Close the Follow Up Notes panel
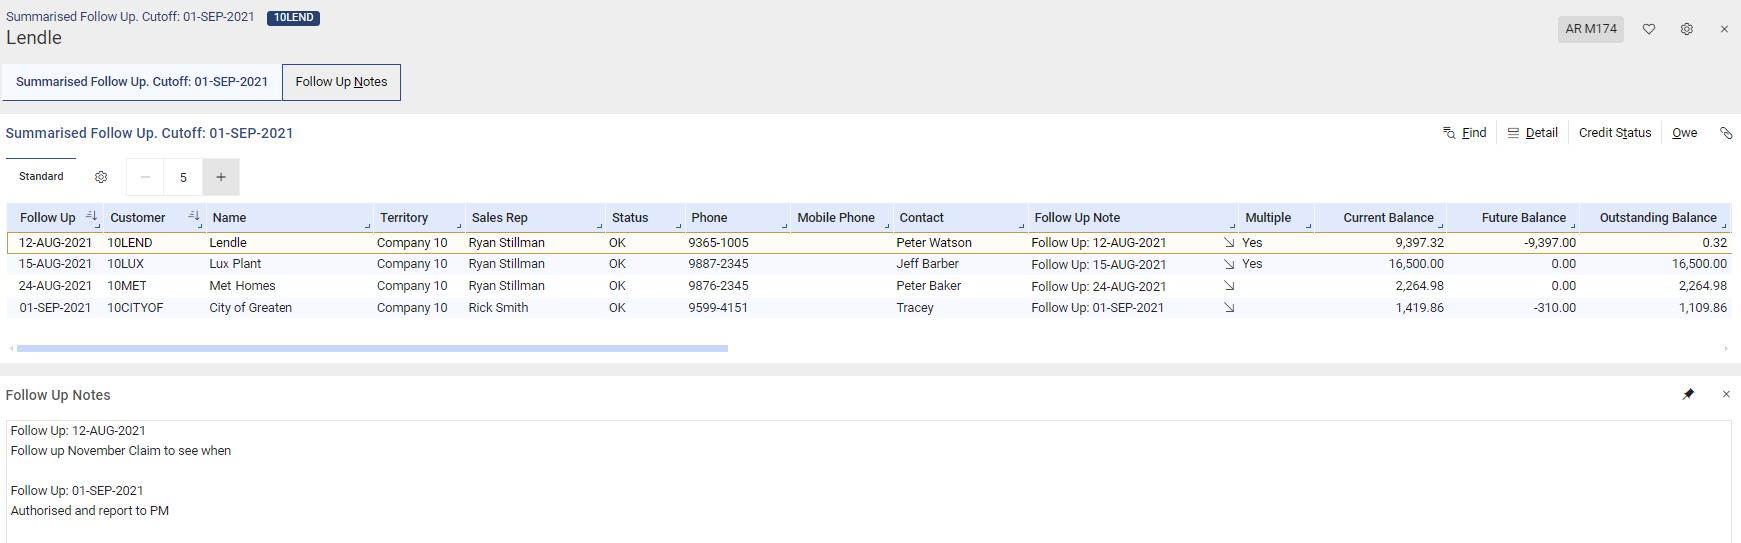The height and width of the screenshot is (543, 1741). pos(1726,394)
